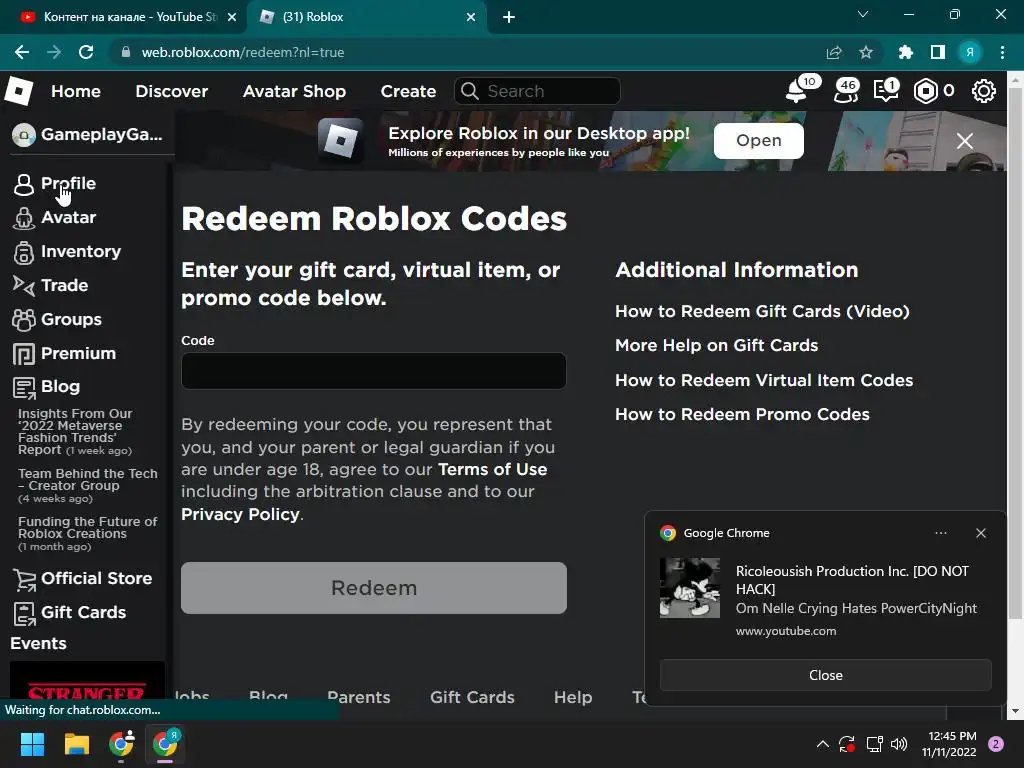The width and height of the screenshot is (1024, 768).
Task: Open the tab search chevron
Action: (863, 14)
